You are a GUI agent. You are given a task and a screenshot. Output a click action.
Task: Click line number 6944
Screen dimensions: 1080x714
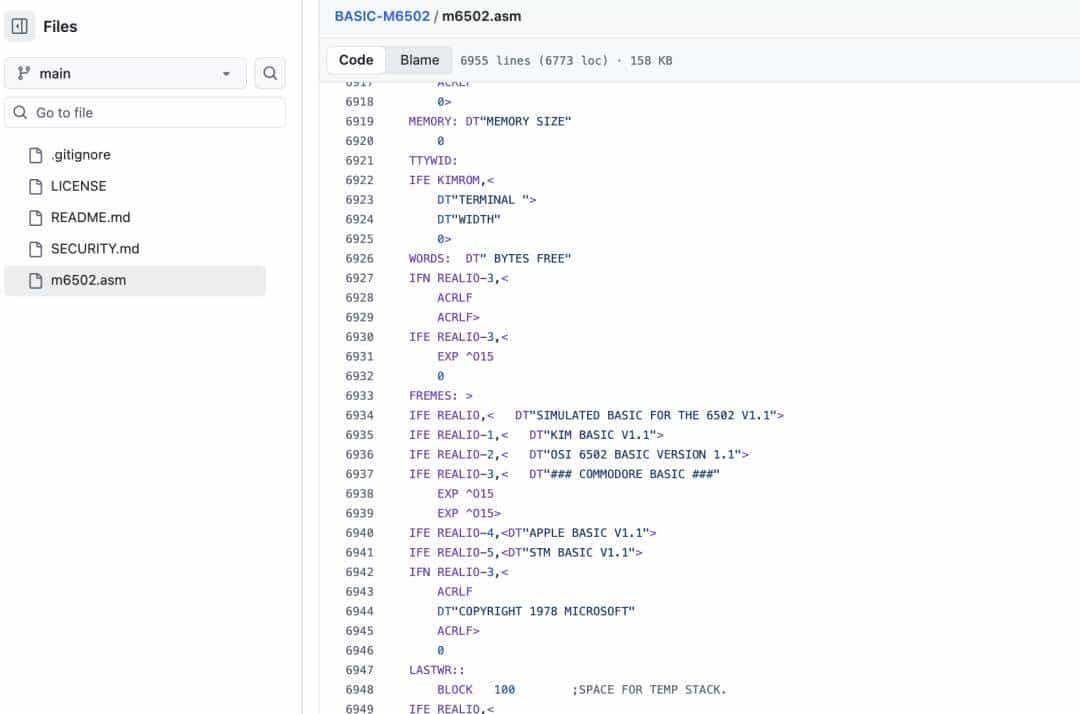(359, 611)
